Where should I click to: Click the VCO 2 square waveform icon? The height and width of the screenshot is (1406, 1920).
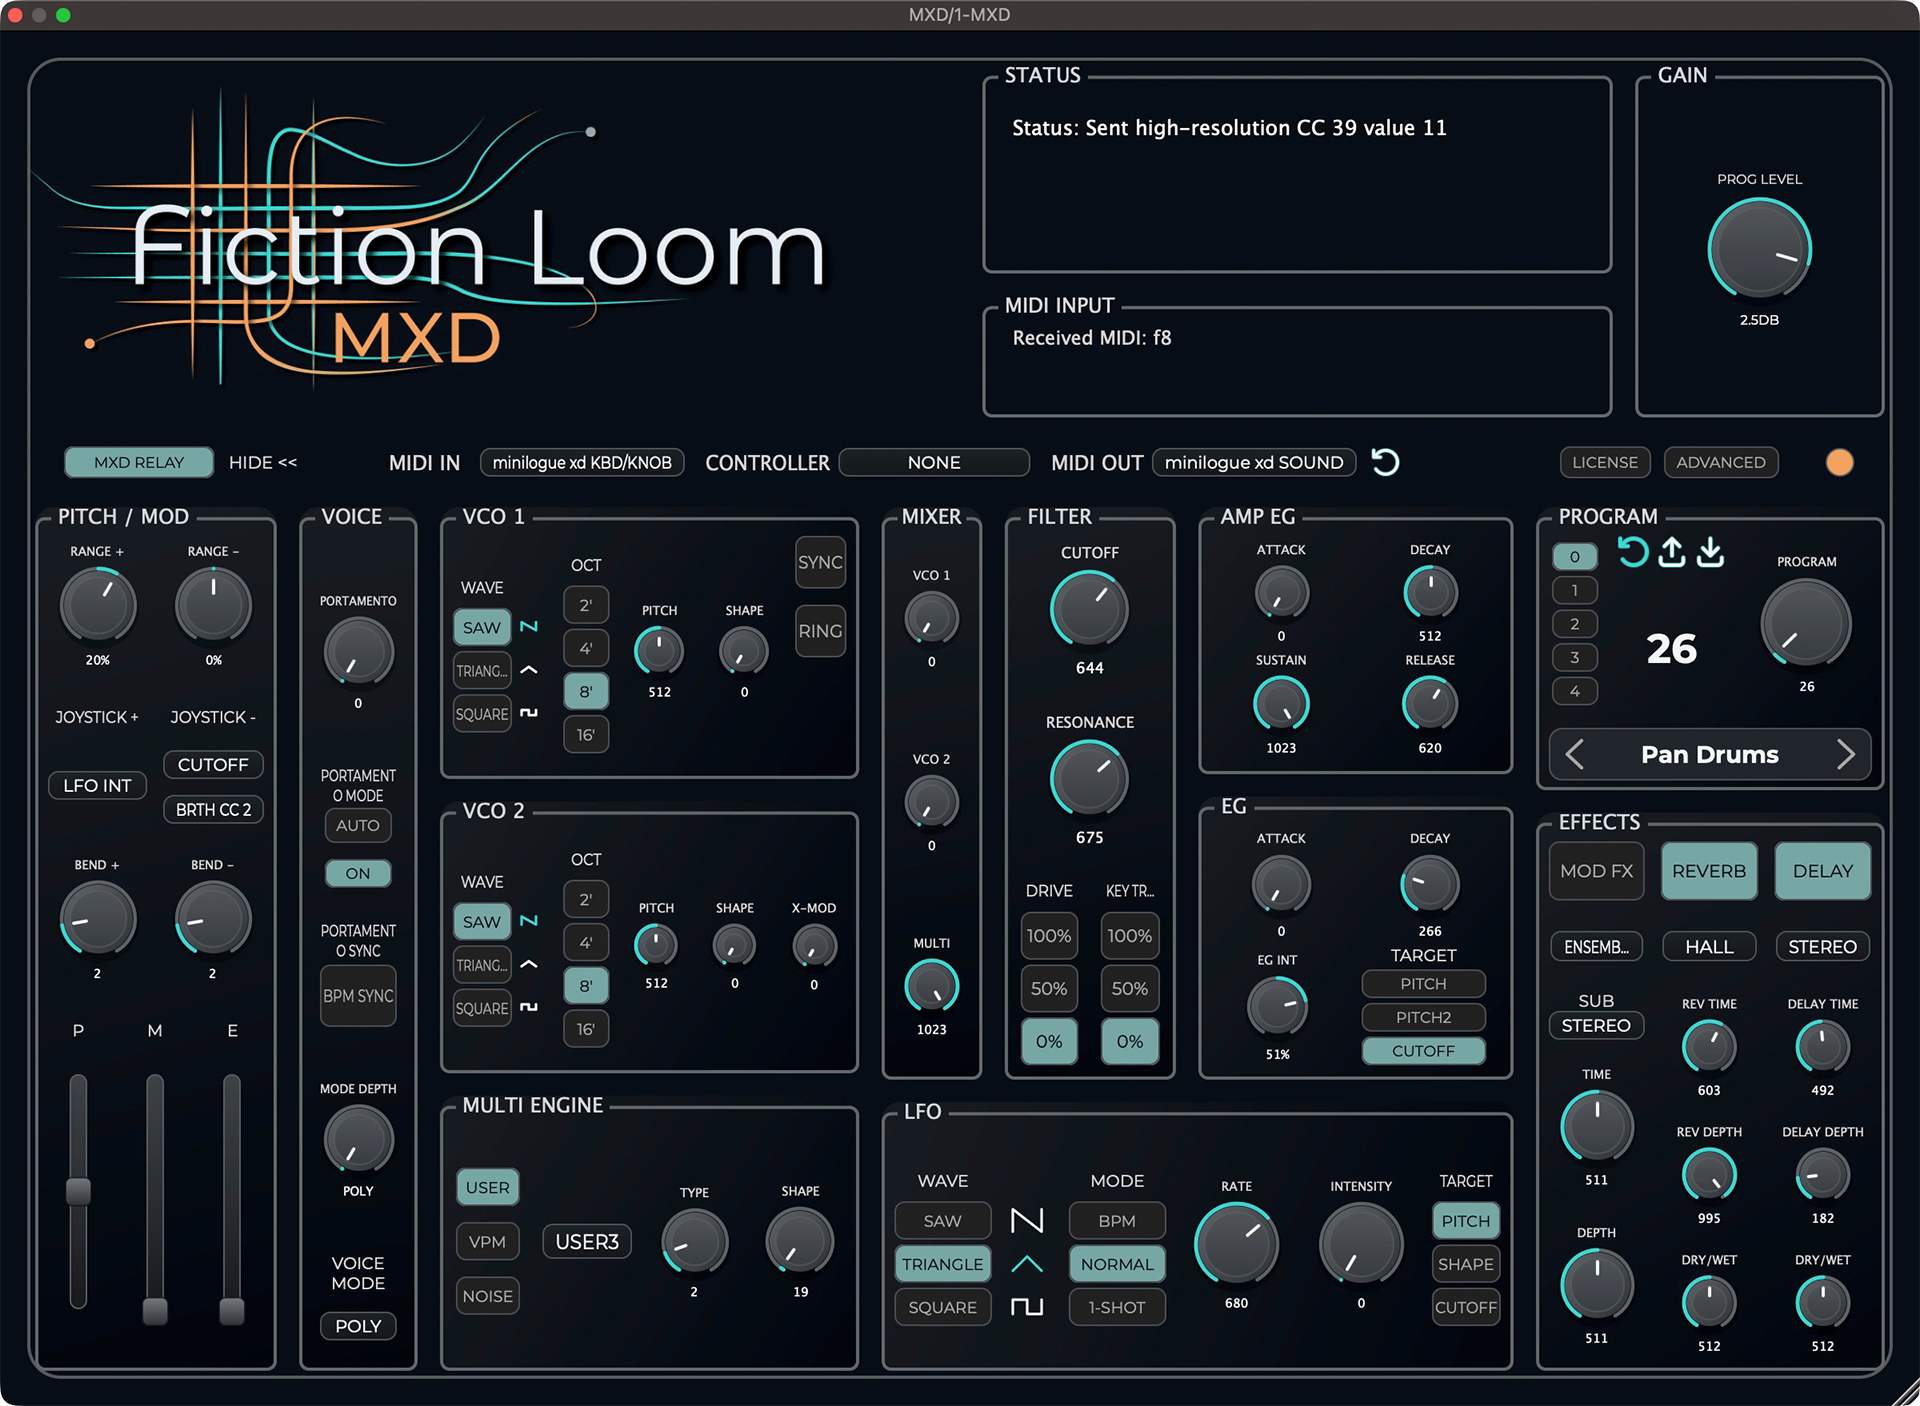point(529,1008)
